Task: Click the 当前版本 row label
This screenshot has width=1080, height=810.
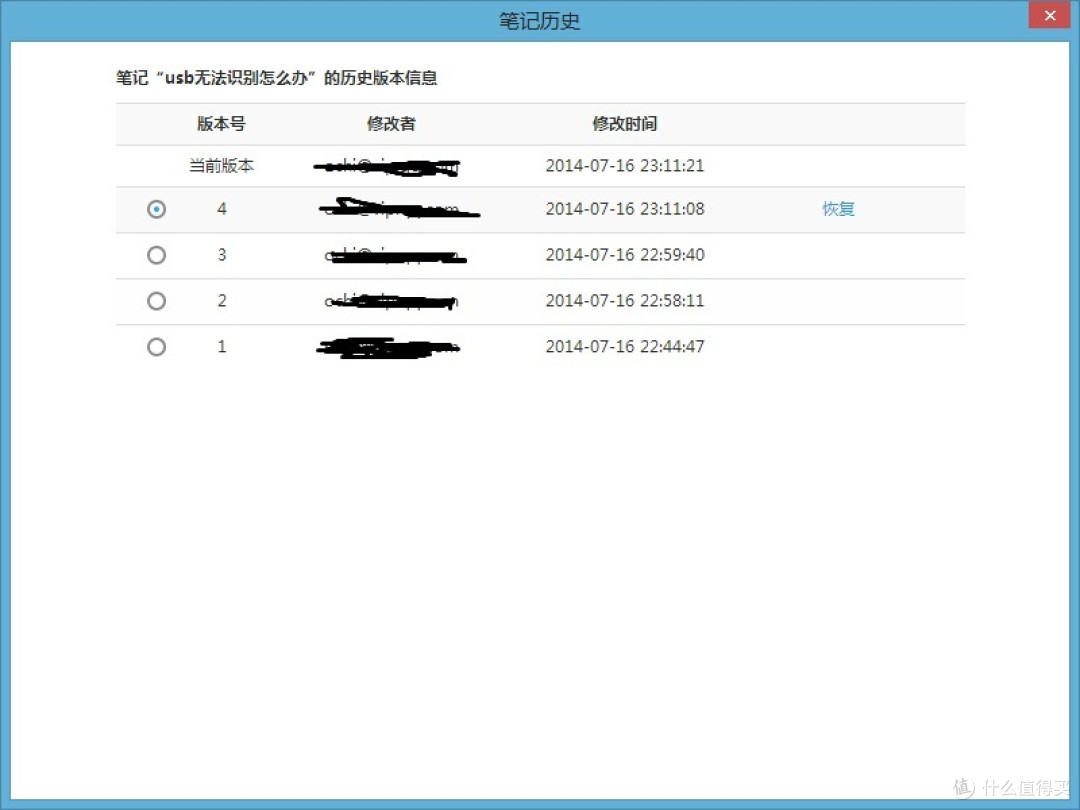Action: pos(221,166)
